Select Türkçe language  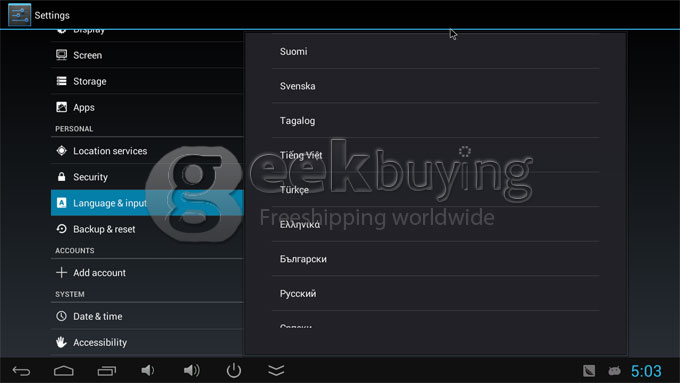436,190
